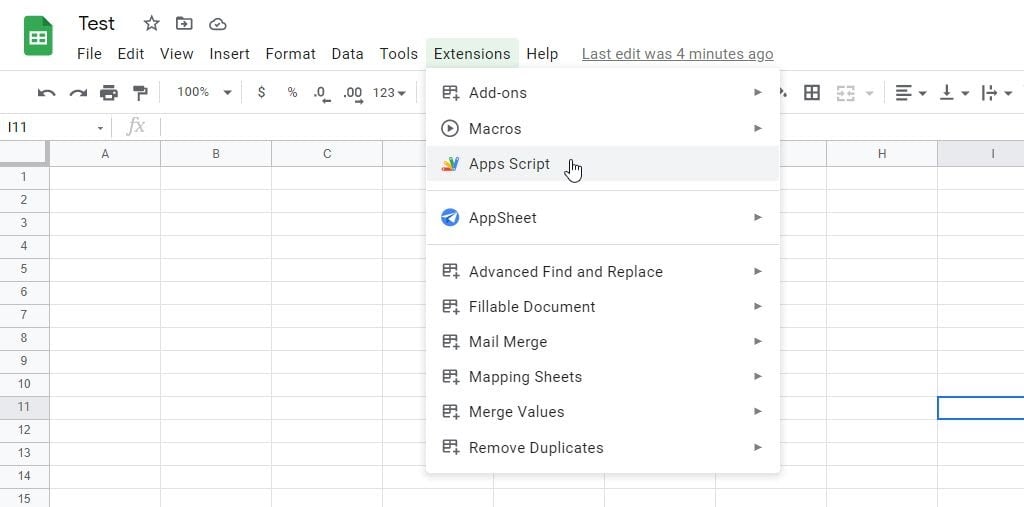The image size is (1024, 507).
Task: Choose Apps Script from the menu
Action: pos(509,164)
